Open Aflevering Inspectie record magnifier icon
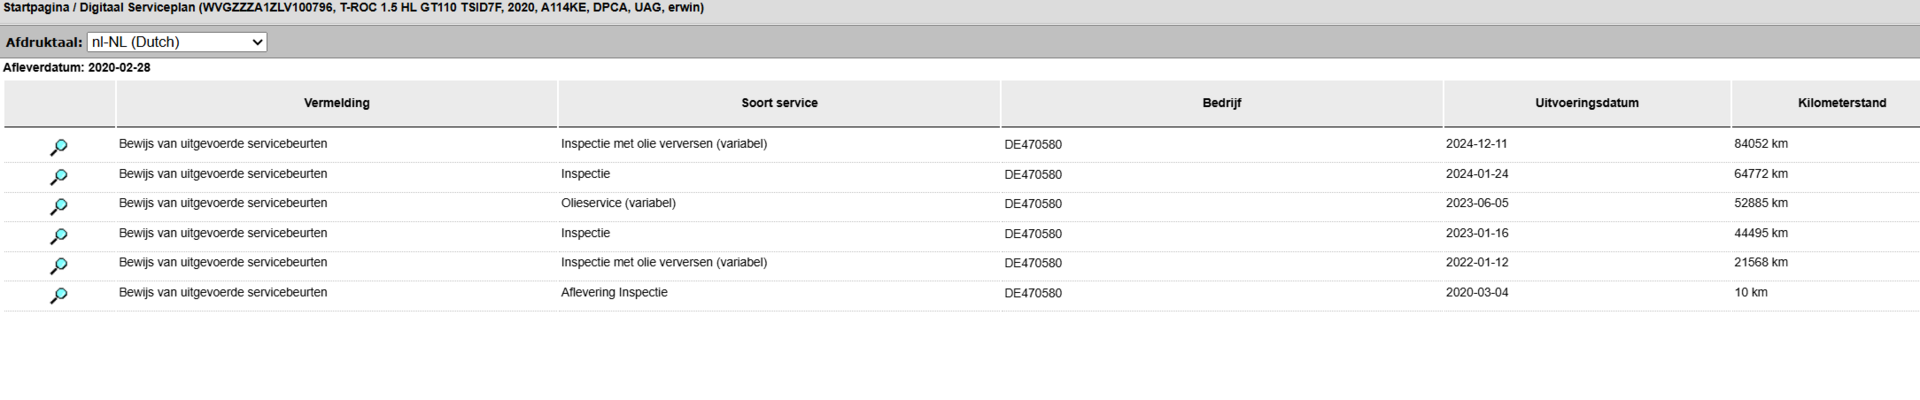1920x400 pixels. point(59,295)
